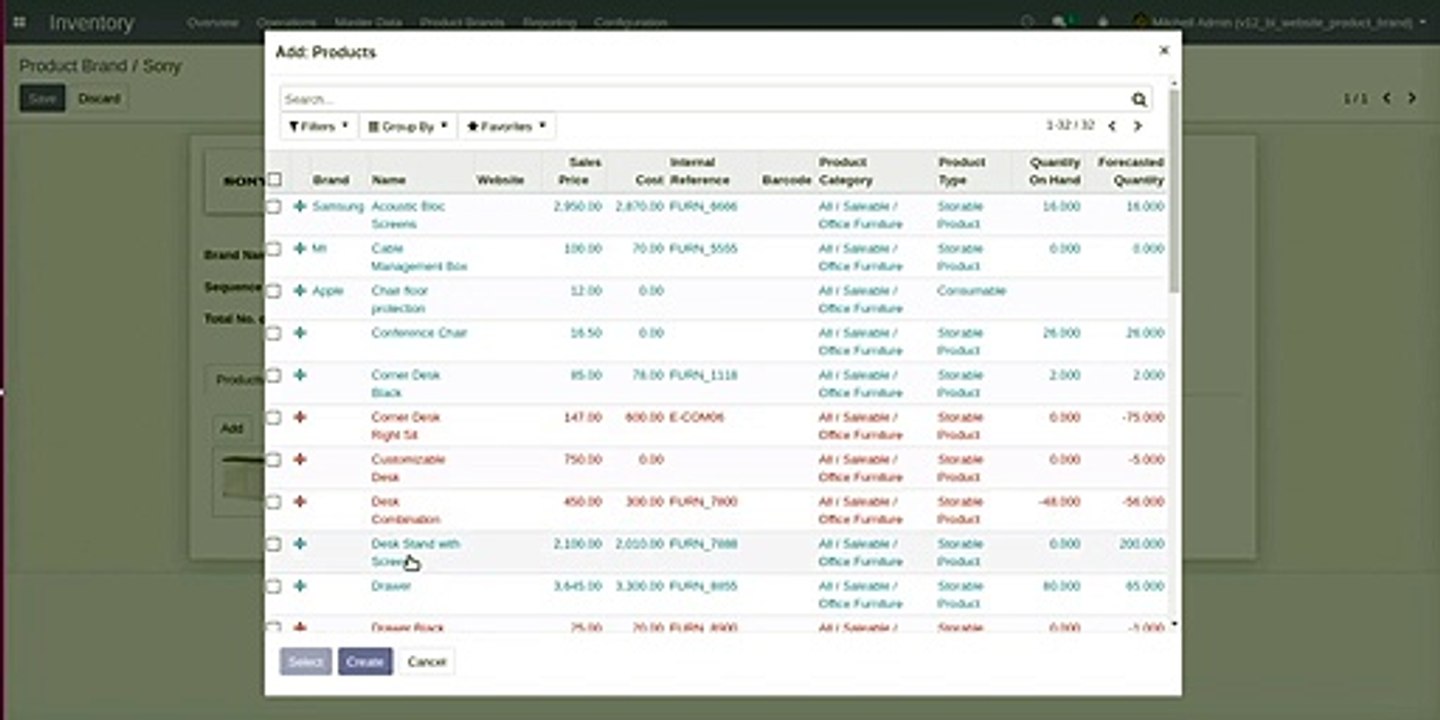
Task: Check the Corner Desk Black row checkbox
Action: click(x=273, y=375)
